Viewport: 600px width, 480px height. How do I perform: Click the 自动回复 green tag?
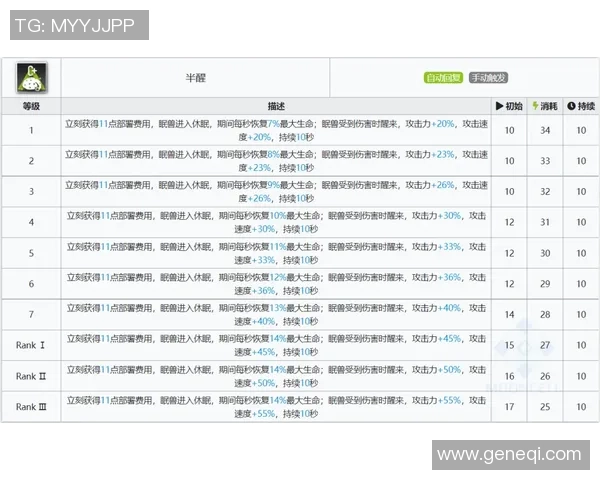[443, 78]
